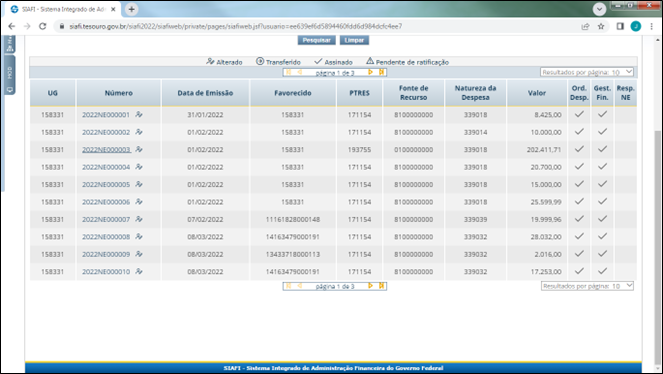The height and width of the screenshot is (374, 663).
Task: Click the Limpar button
Action: tap(354, 40)
